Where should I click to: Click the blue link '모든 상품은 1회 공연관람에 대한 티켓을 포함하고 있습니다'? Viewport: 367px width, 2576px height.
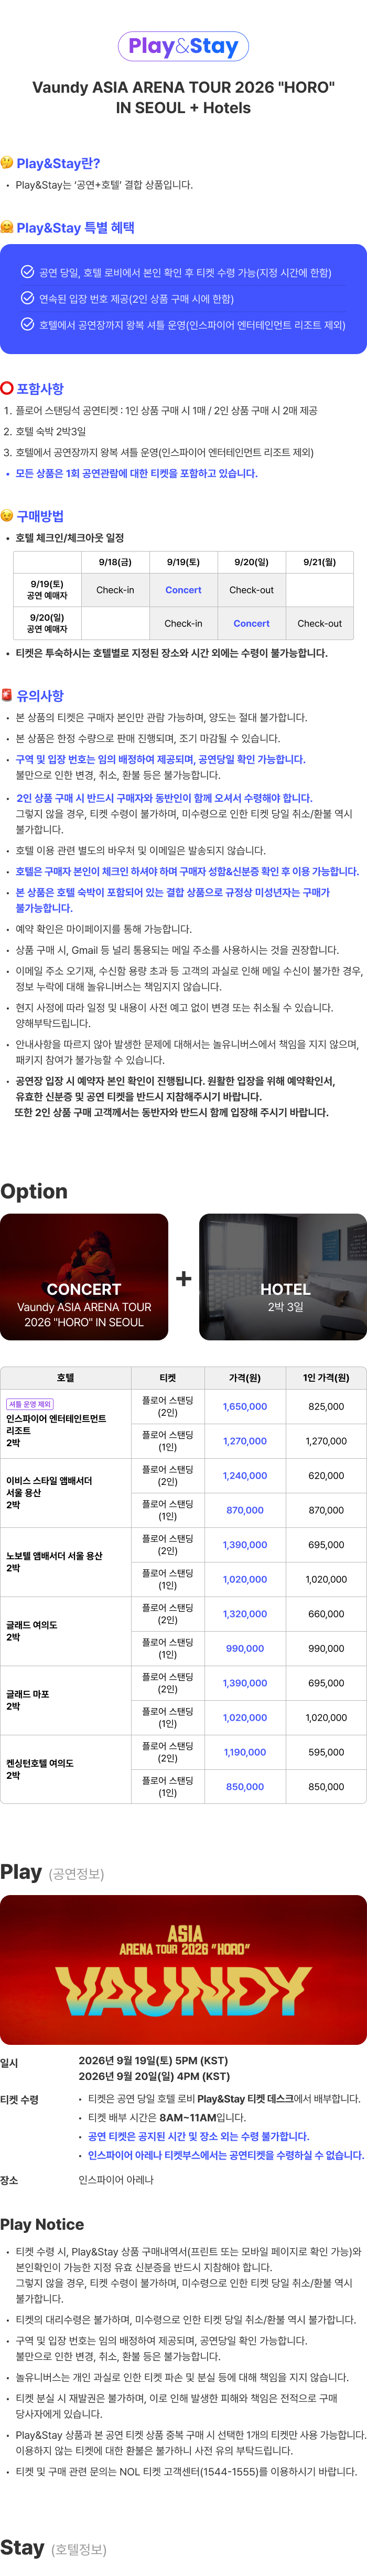pyautogui.click(x=136, y=473)
